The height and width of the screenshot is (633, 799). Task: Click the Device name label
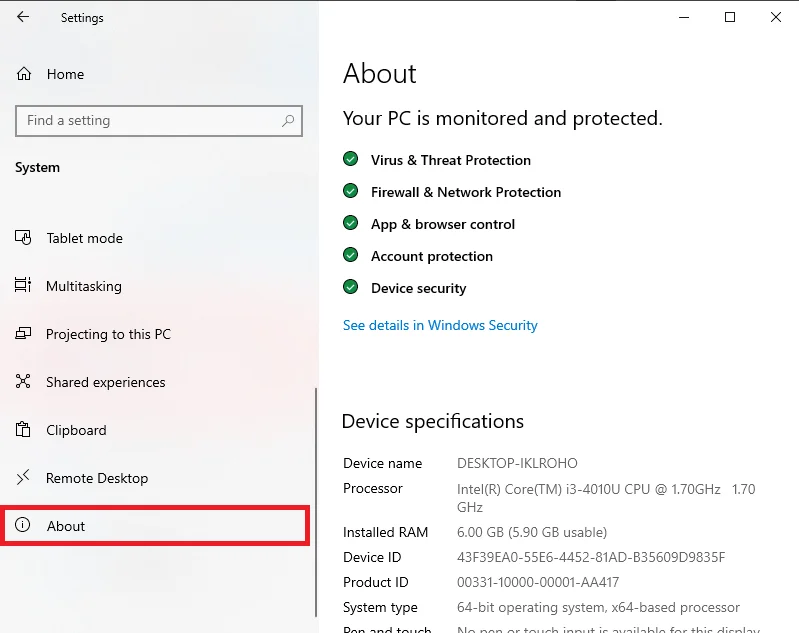point(383,463)
